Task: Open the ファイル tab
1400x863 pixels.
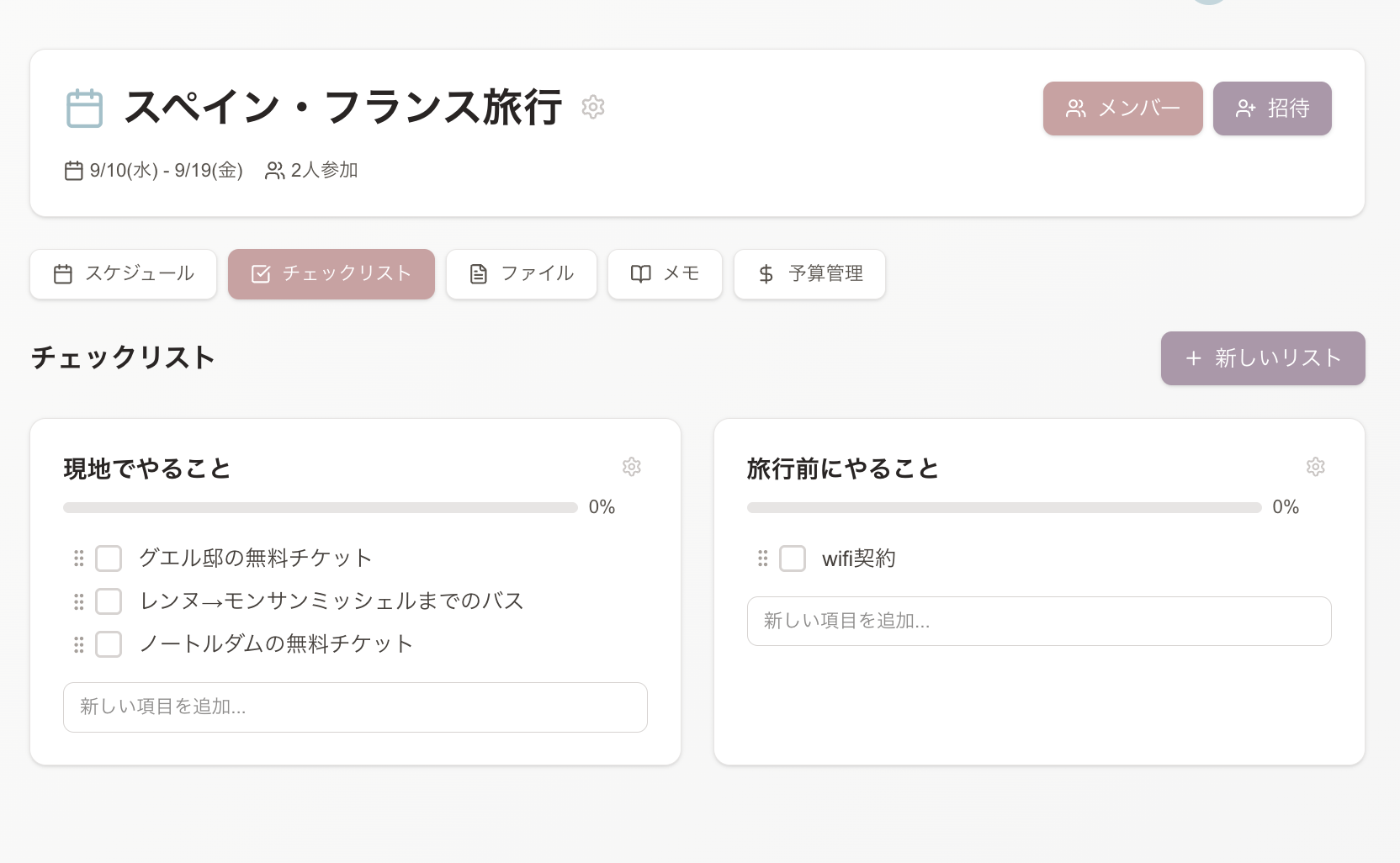Action: [x=521, y=274]
